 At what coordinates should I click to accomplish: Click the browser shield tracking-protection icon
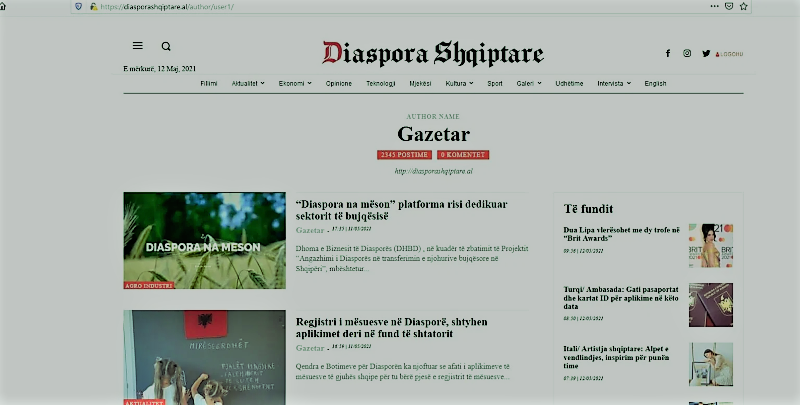coord(80,6)
